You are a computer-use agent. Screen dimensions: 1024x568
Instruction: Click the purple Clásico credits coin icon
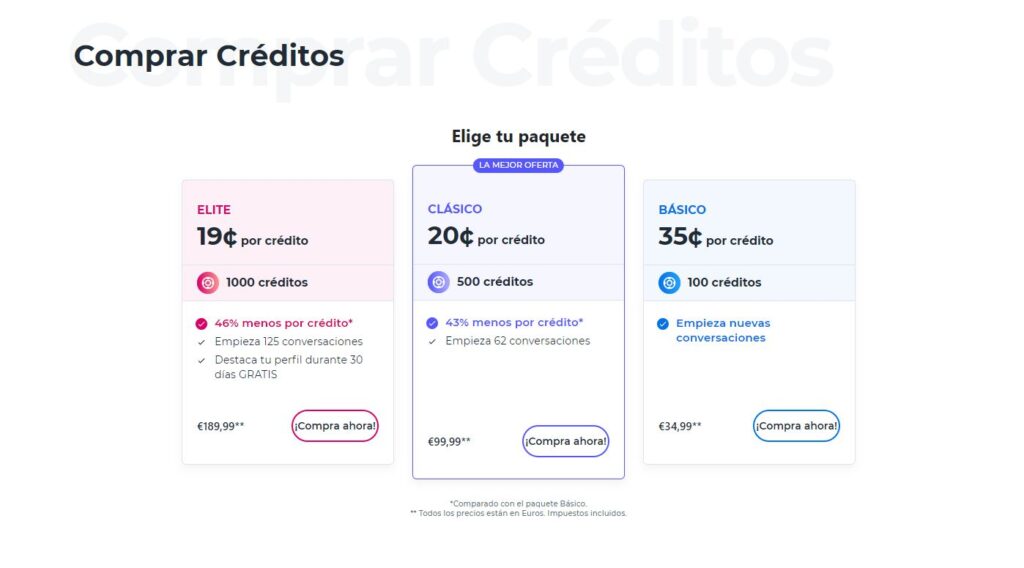[438, 282]
